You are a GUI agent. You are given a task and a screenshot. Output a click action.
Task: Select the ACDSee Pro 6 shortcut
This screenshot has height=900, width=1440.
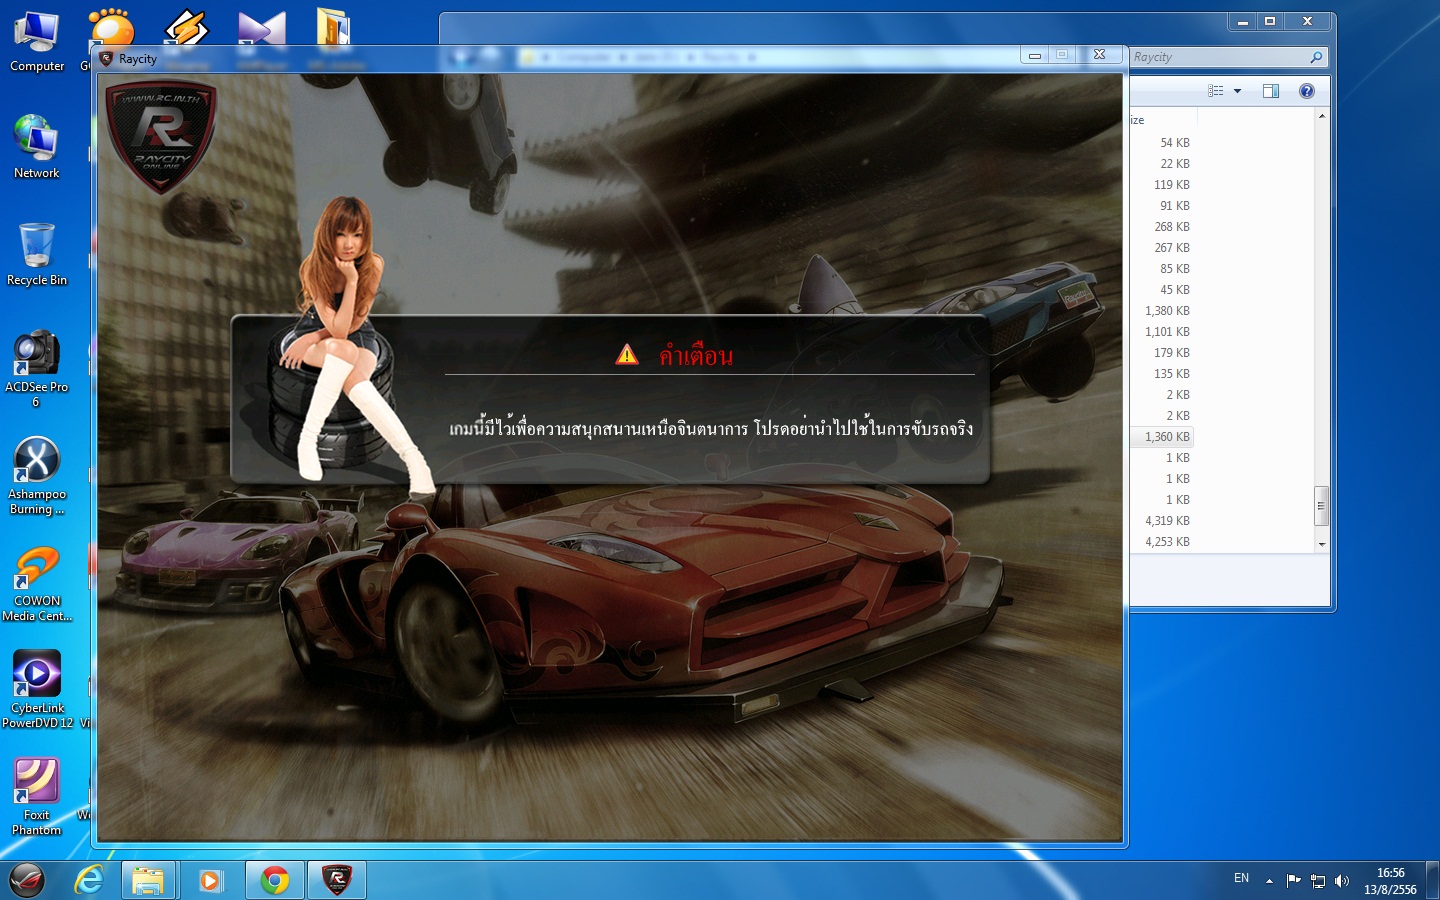click(37, 368)
